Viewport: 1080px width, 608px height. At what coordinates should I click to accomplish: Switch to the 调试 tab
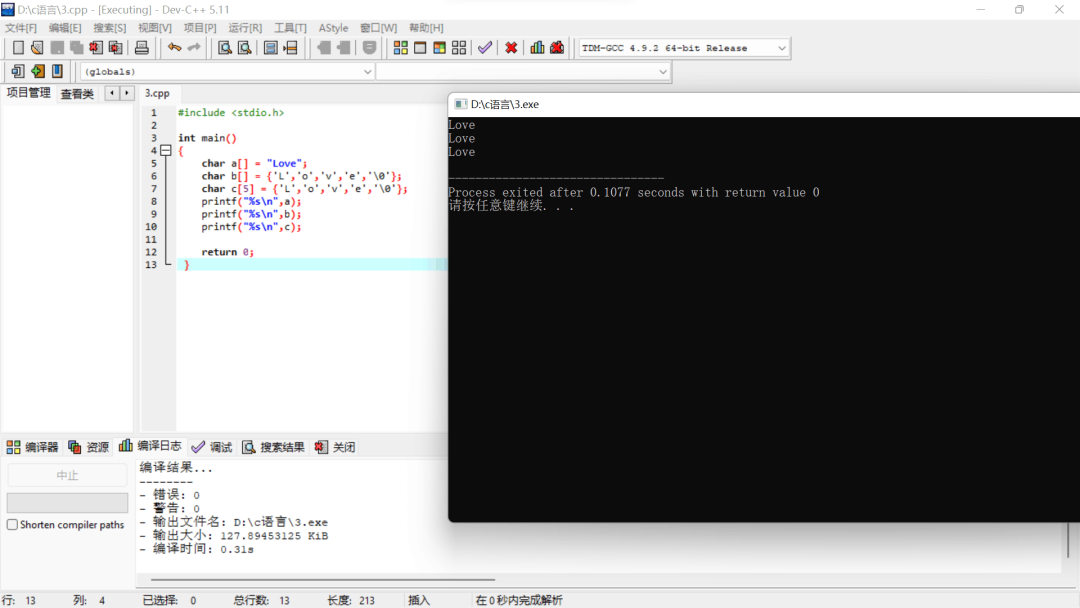pos(212,447)
